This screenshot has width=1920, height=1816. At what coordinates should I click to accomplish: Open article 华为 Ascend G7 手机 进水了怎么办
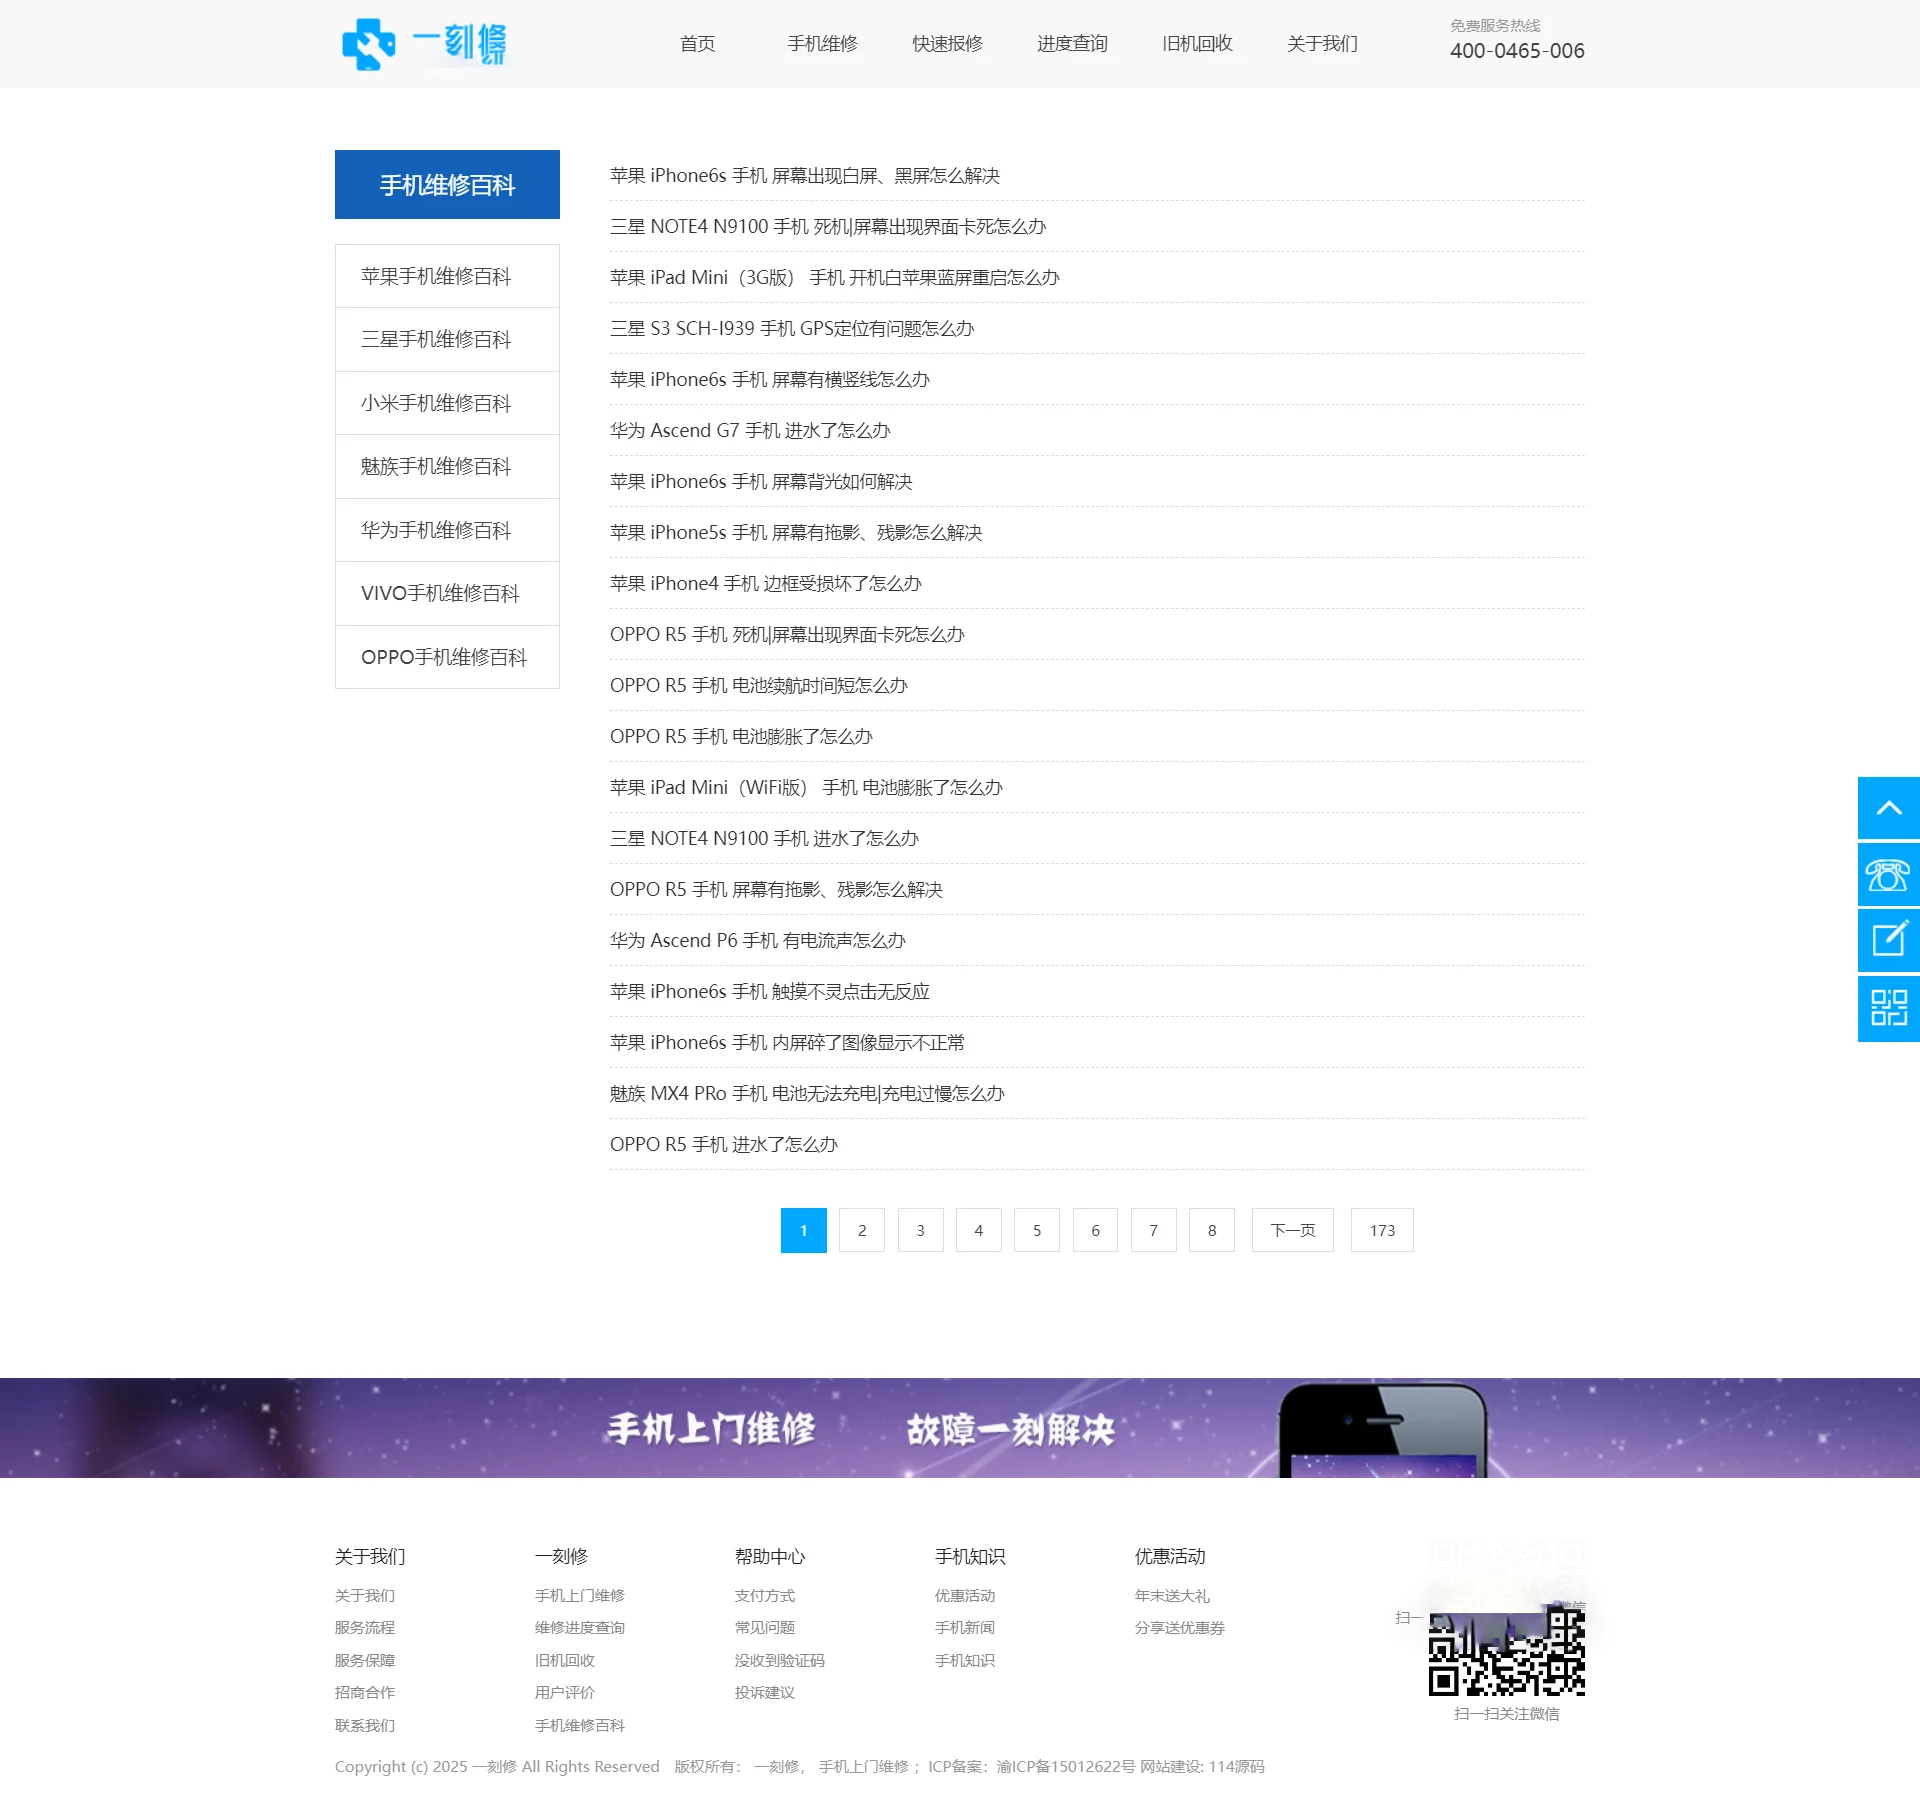pos(750,430)
